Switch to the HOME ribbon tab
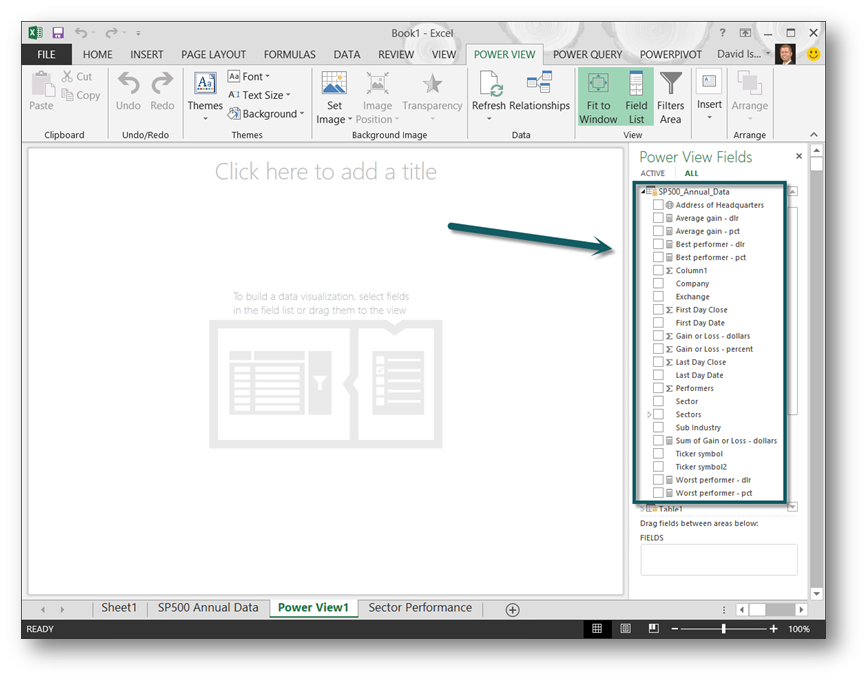 pyautogui.click(x=97, y=54)
